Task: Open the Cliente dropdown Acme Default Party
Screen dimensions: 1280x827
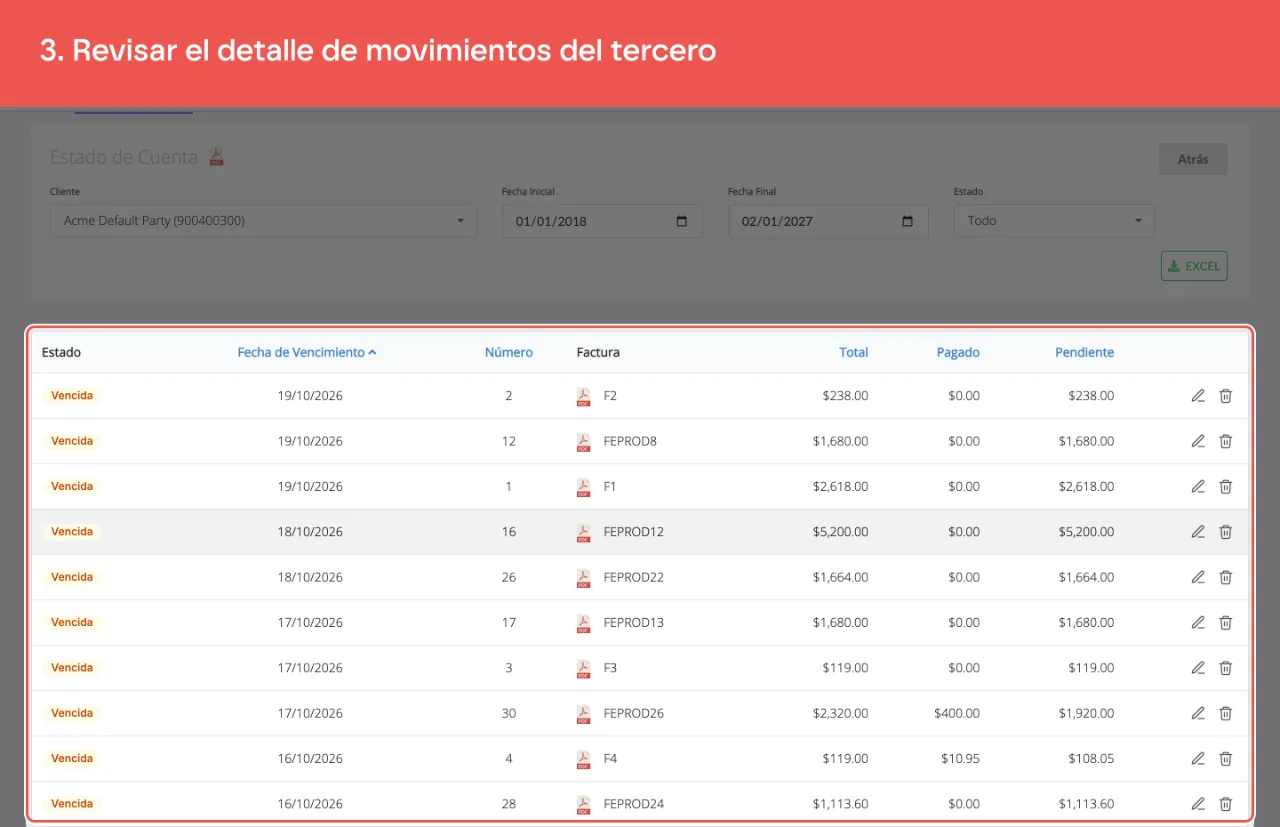Action: click(x=264, y=221)
